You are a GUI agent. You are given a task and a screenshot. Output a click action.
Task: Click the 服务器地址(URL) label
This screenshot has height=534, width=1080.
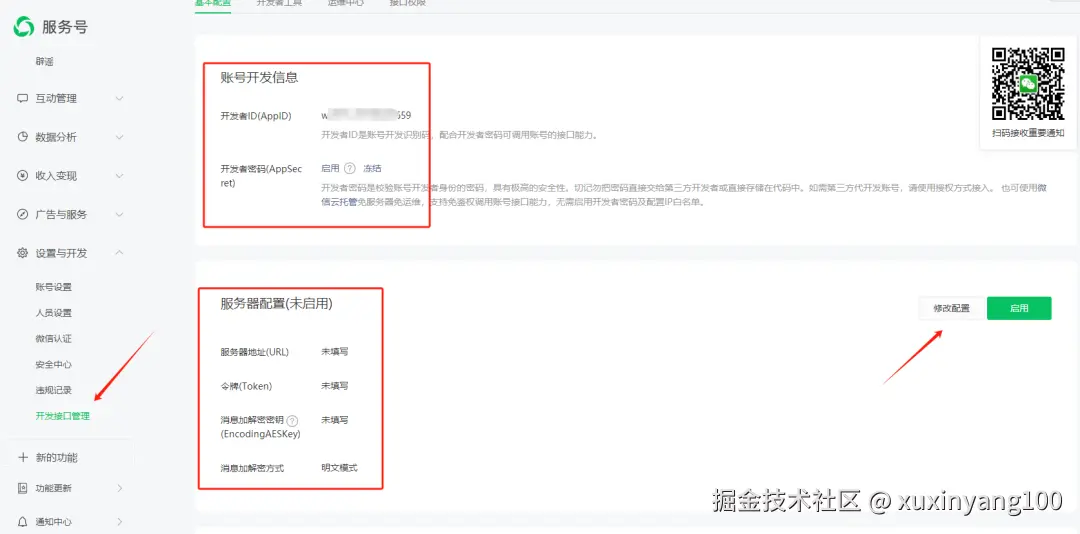pos(255,351)
